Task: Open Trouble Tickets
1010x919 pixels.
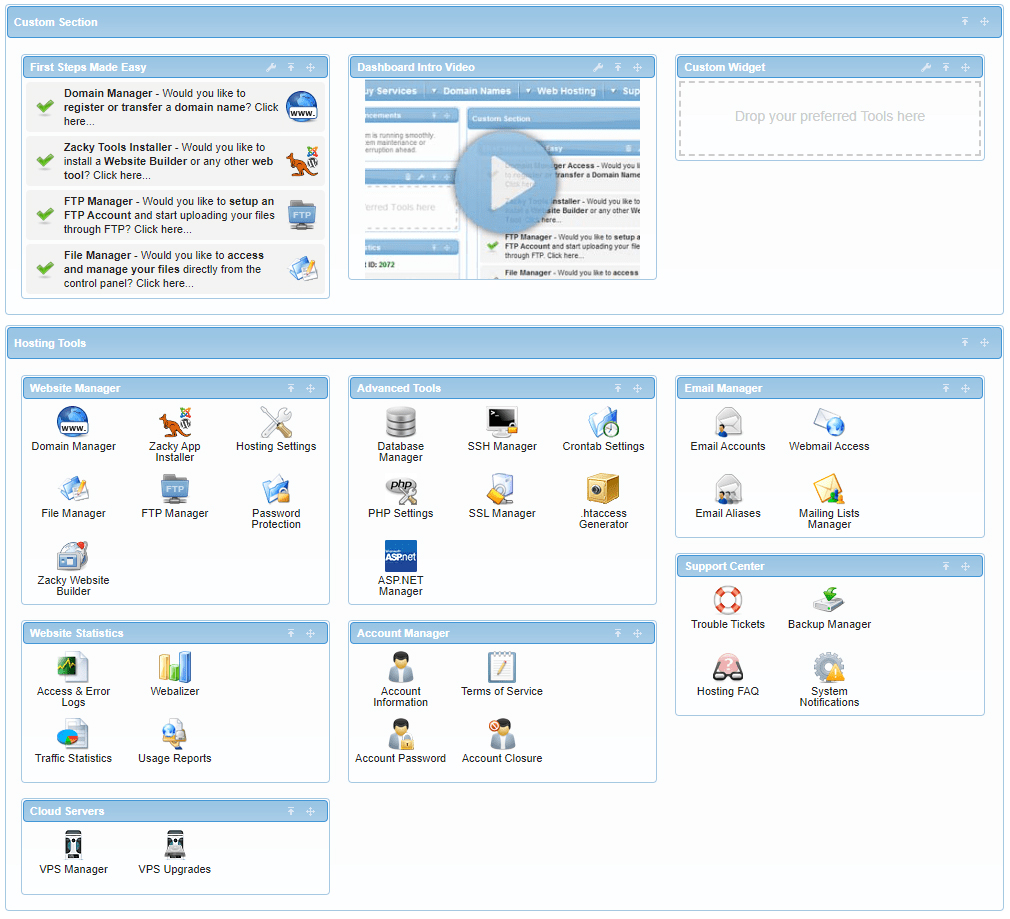Action: 728,600
